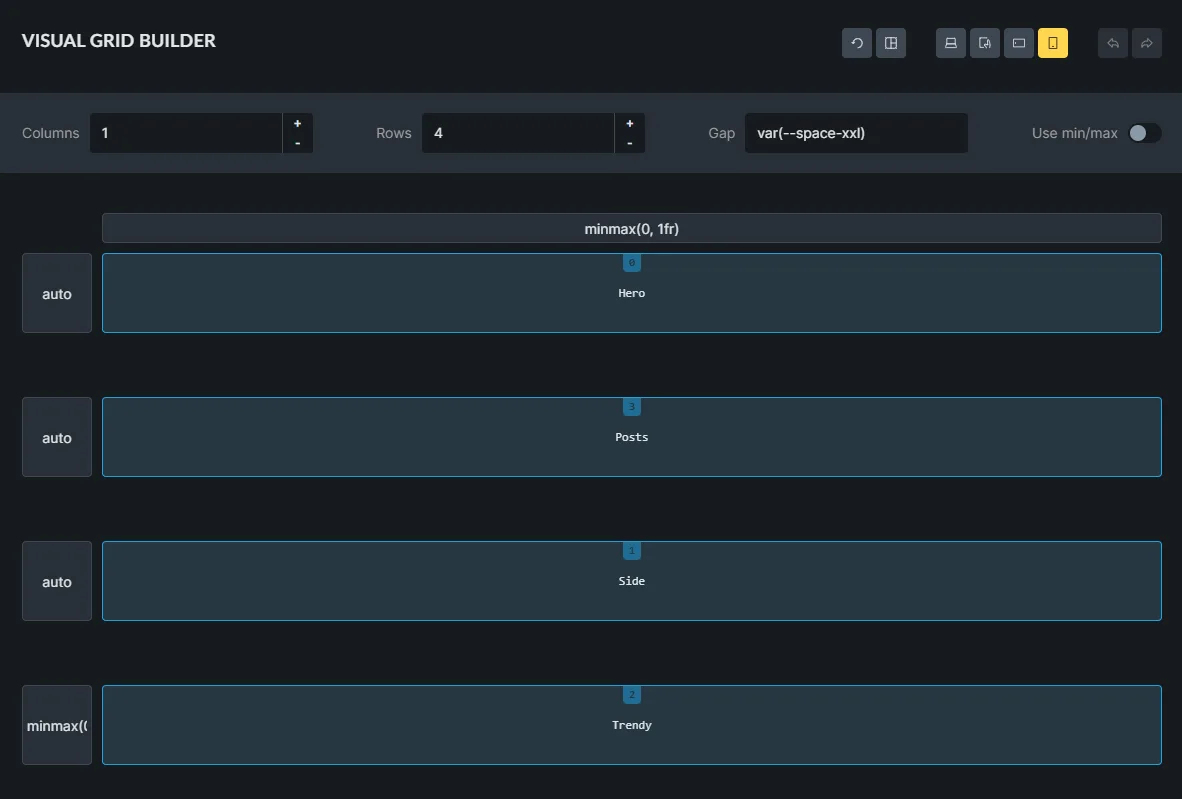Click the Rows number input field
The image size is (1182, 799).
coord(518,133)
